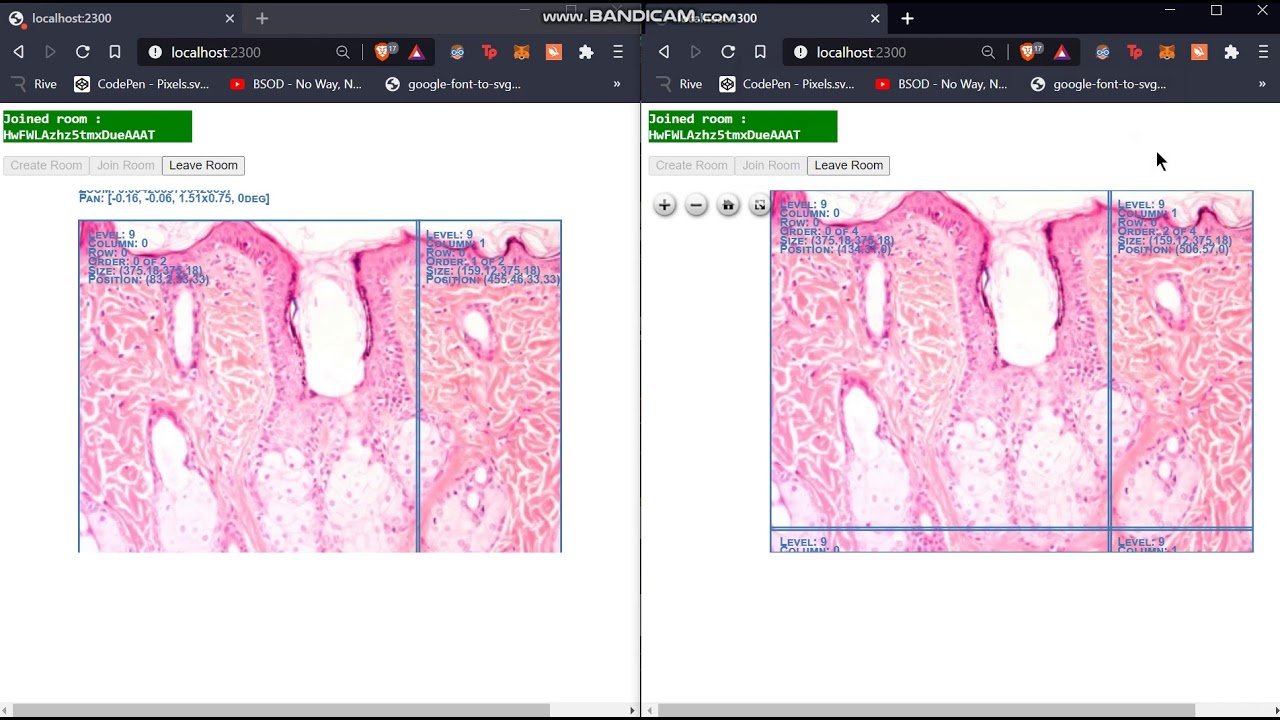The height and width of the screenshot is (720, 1280).
Task: Select localhost:2300 tab in left window
Action: pyautogui.click(x=120, y=18)
